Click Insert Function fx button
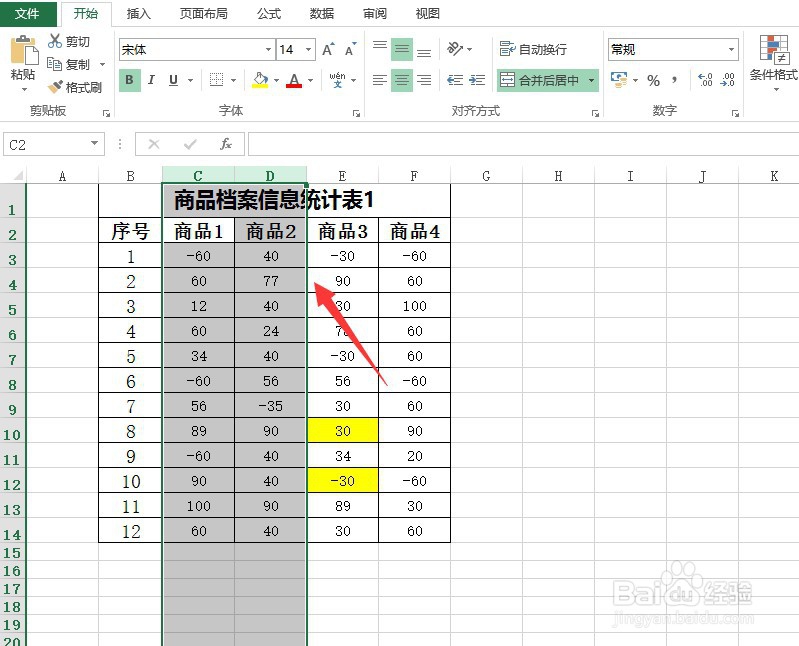799x646 pixels. (x=226, y=144)
